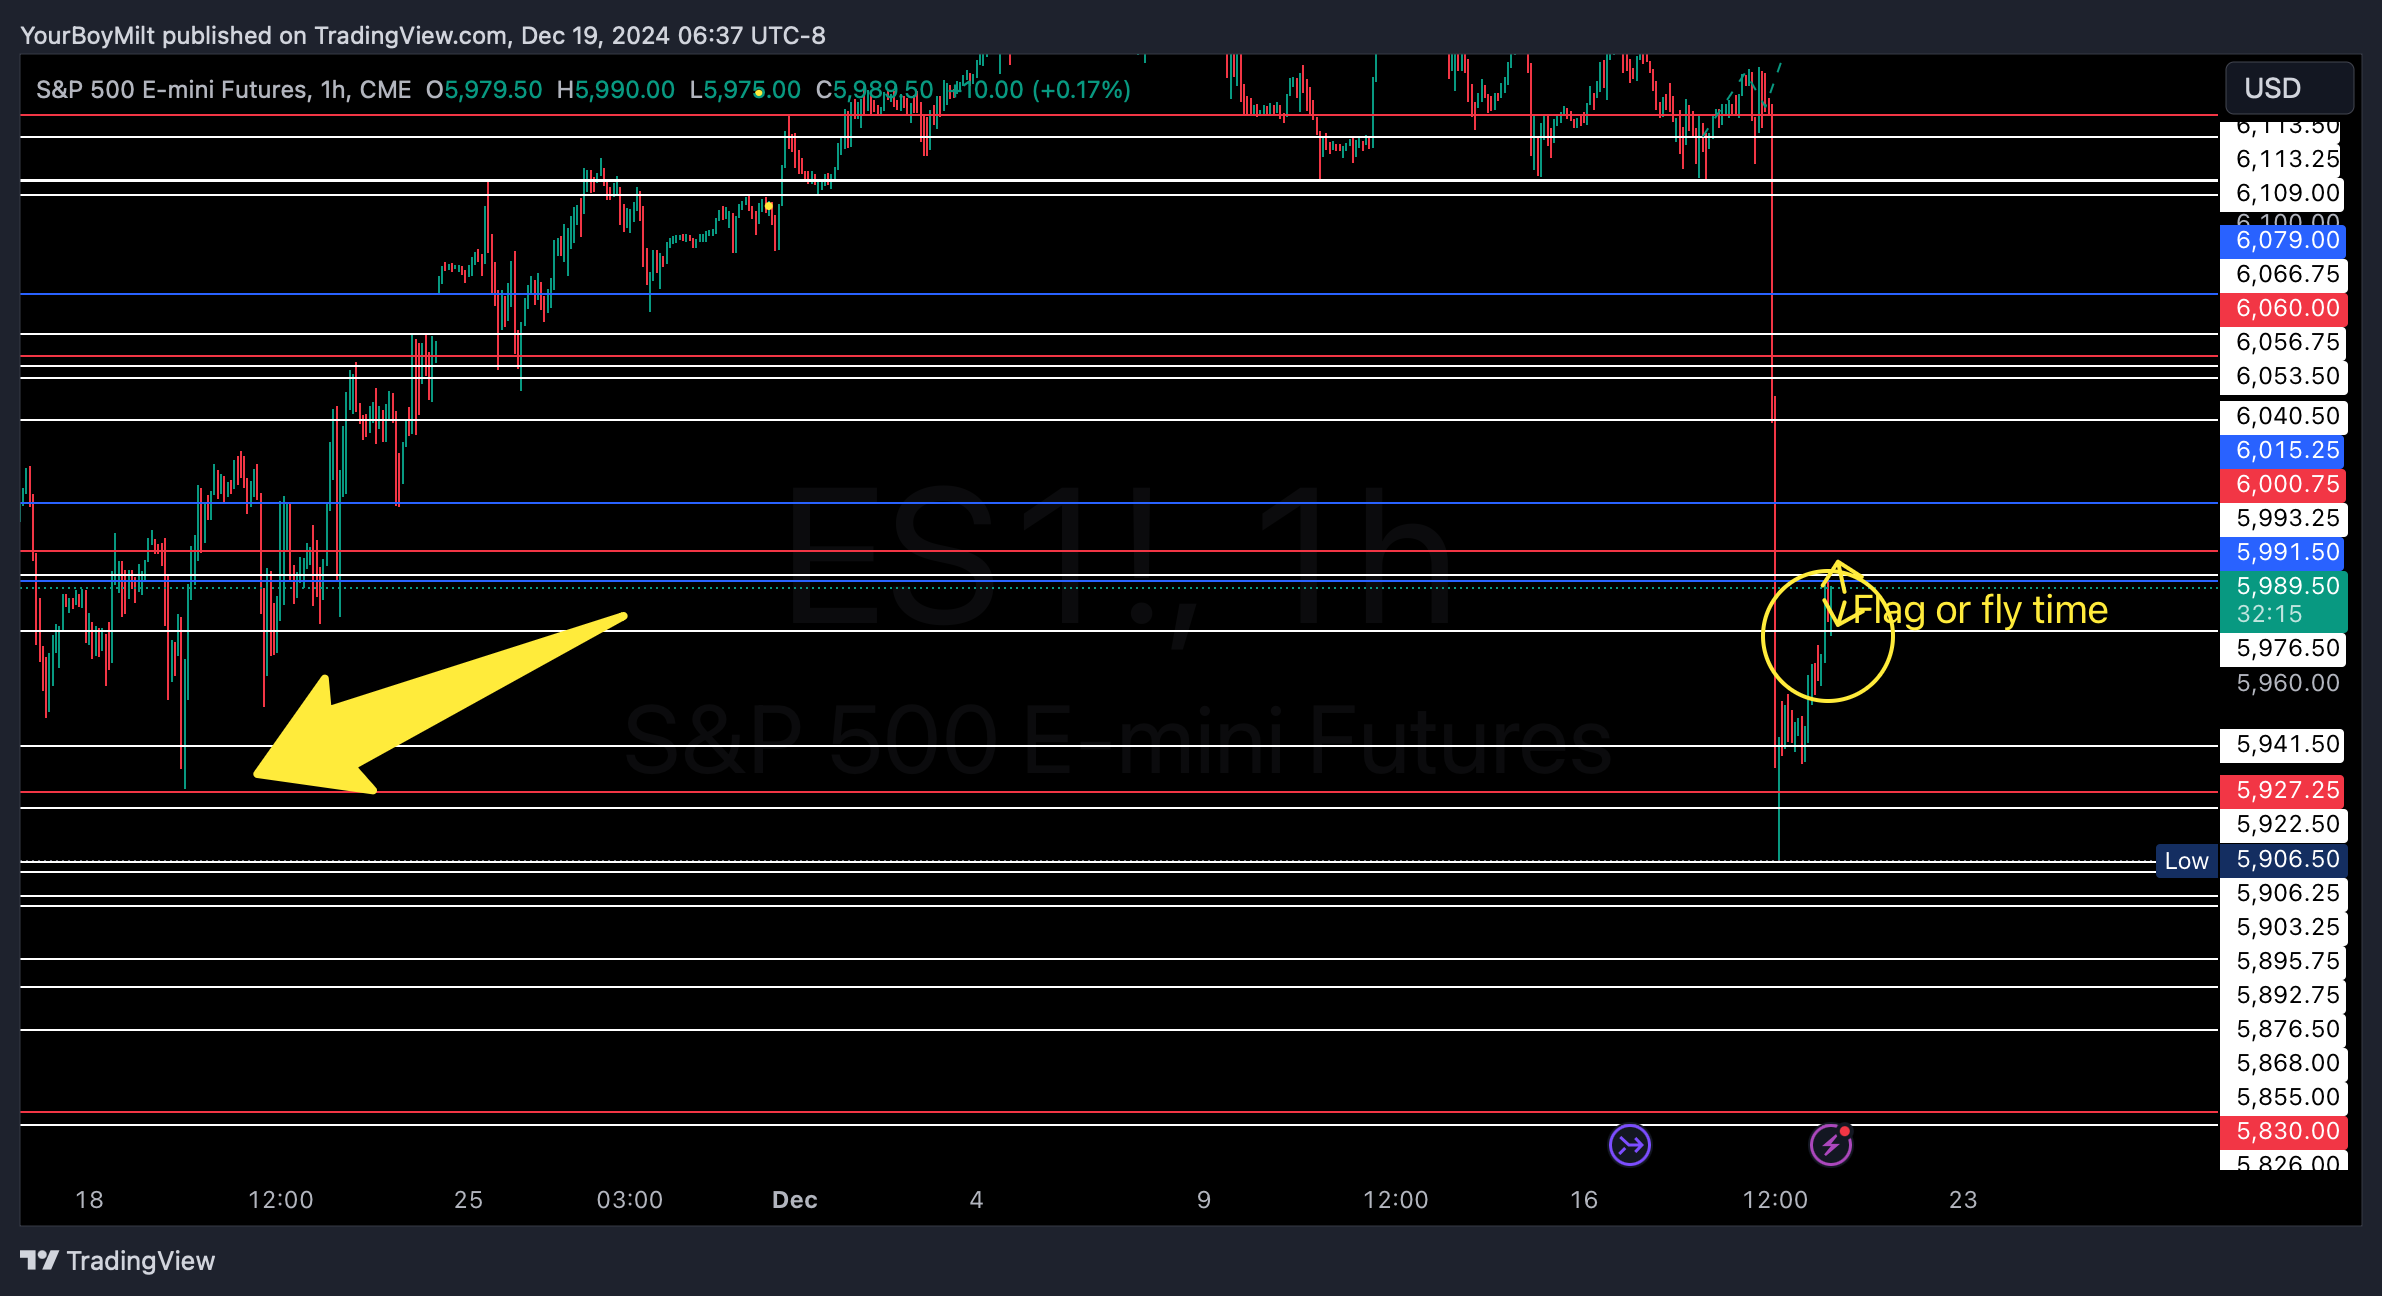
Task: Click the current price label 5,989.50
Action: click(x=2287, y=586)
